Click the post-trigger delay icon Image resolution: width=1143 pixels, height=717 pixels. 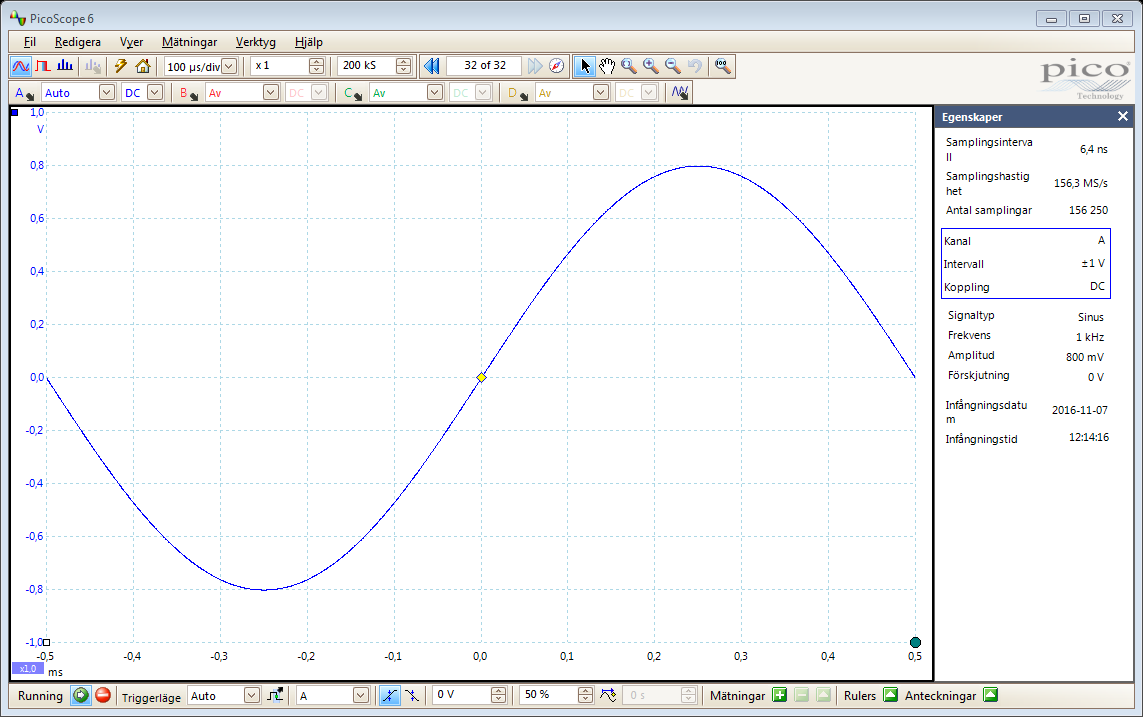608,695
